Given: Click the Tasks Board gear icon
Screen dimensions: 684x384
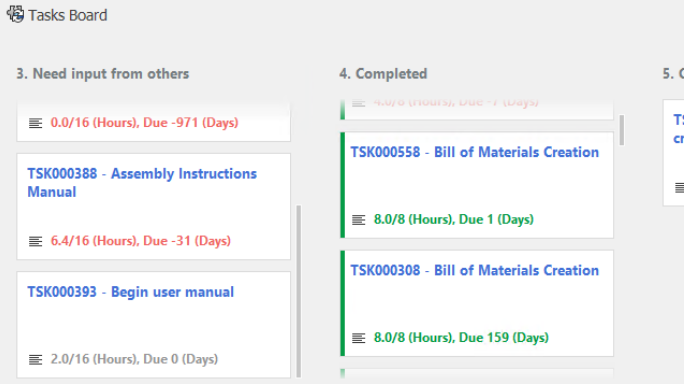Looking at the screenshot, I should (15, 14).
